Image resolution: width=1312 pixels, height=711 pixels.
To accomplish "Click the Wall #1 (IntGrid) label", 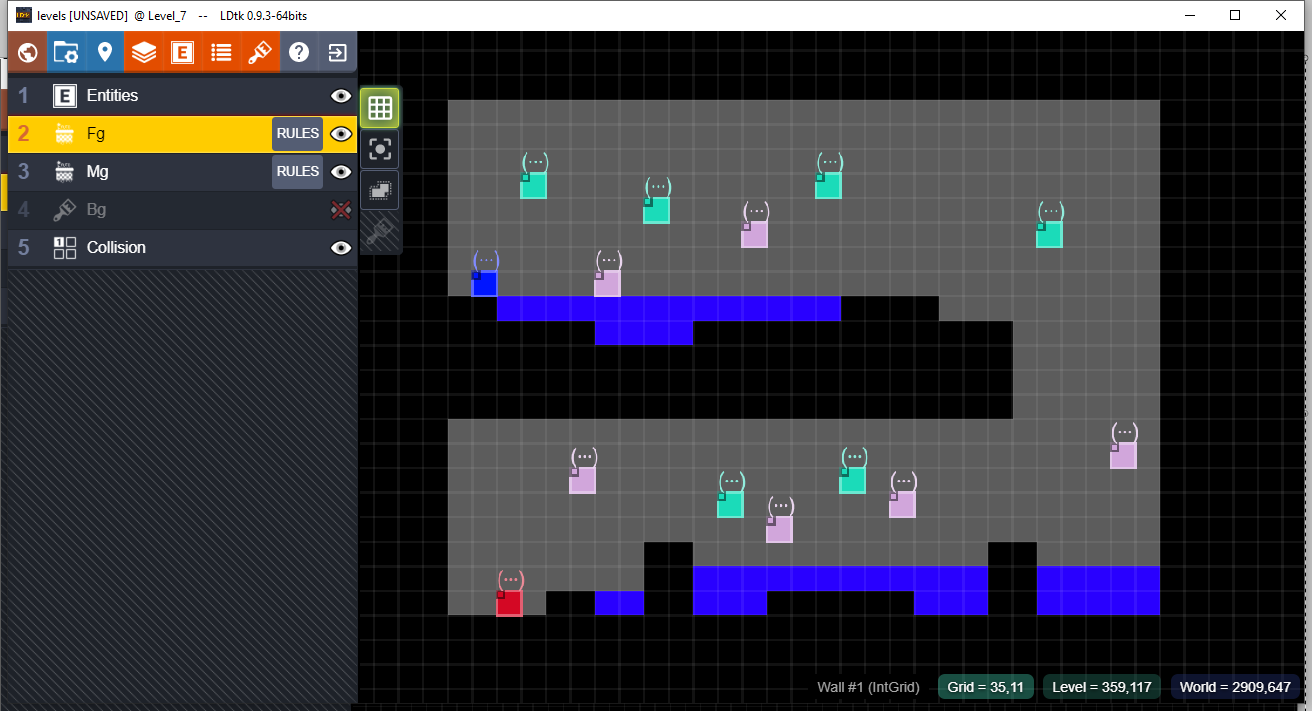I will coord(868,687).
